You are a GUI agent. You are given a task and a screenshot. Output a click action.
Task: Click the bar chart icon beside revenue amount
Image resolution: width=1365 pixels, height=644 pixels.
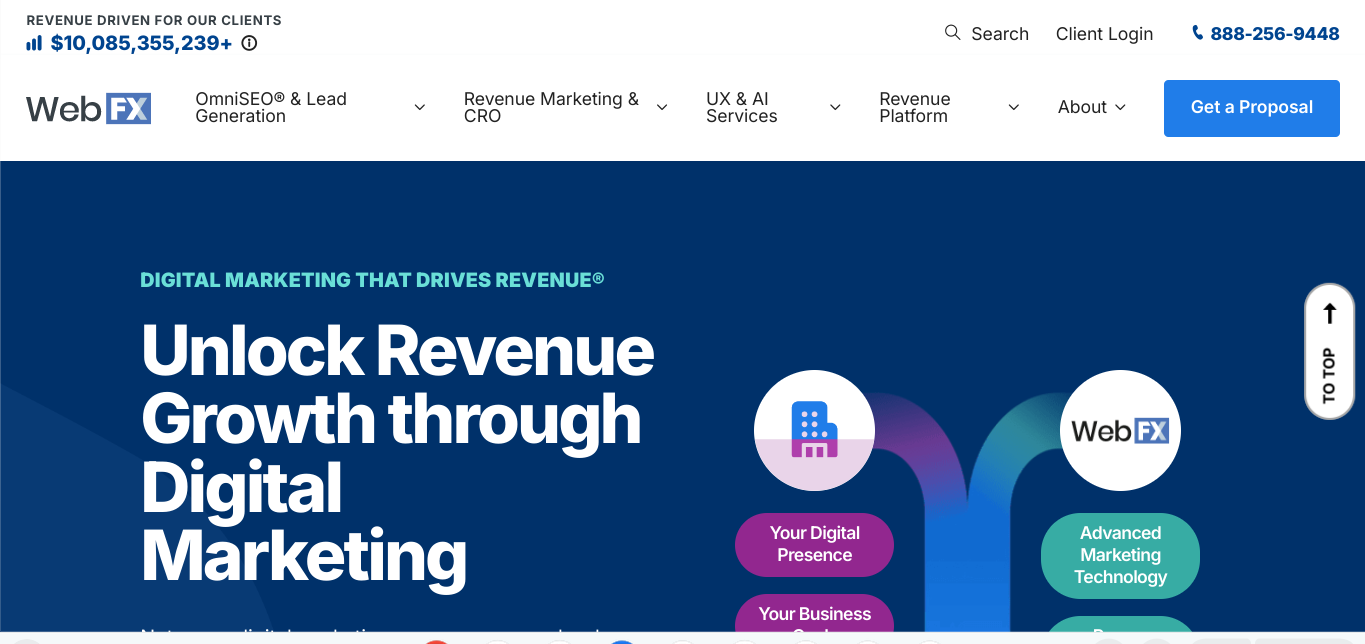point(34,43)
